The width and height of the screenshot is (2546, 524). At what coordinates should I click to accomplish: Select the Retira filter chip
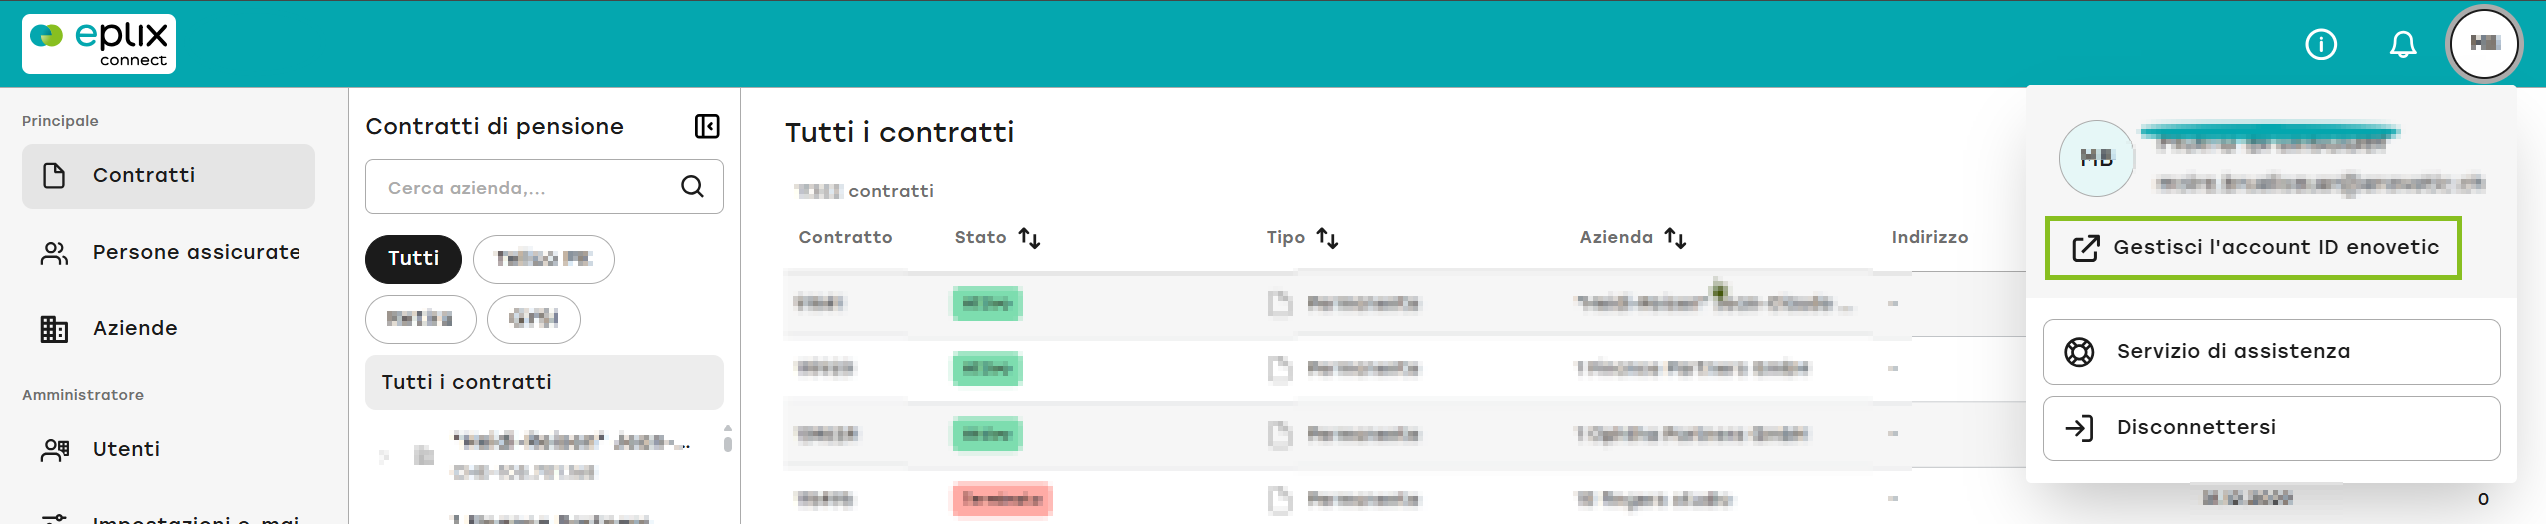point(420,319)
